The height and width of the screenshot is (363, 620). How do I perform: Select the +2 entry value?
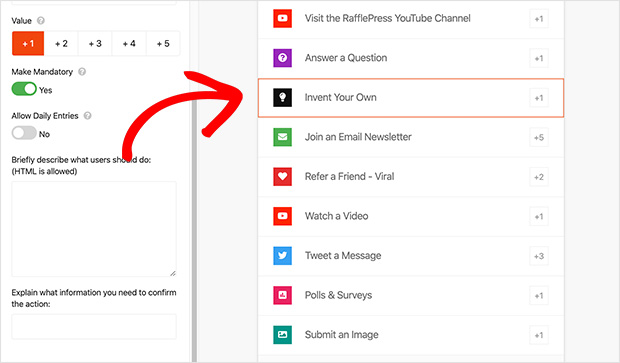point(61,43)
